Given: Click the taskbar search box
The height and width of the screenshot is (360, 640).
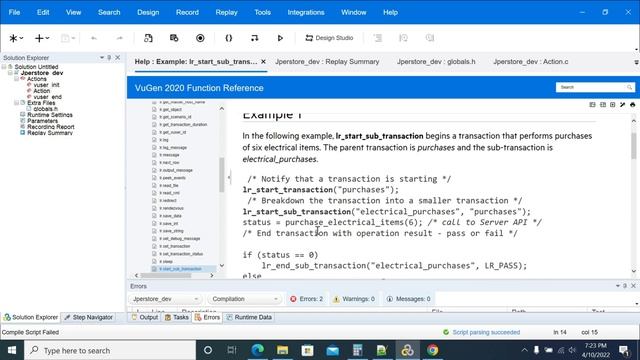Looking at the screenshot, I should click(x=110, y=350).
